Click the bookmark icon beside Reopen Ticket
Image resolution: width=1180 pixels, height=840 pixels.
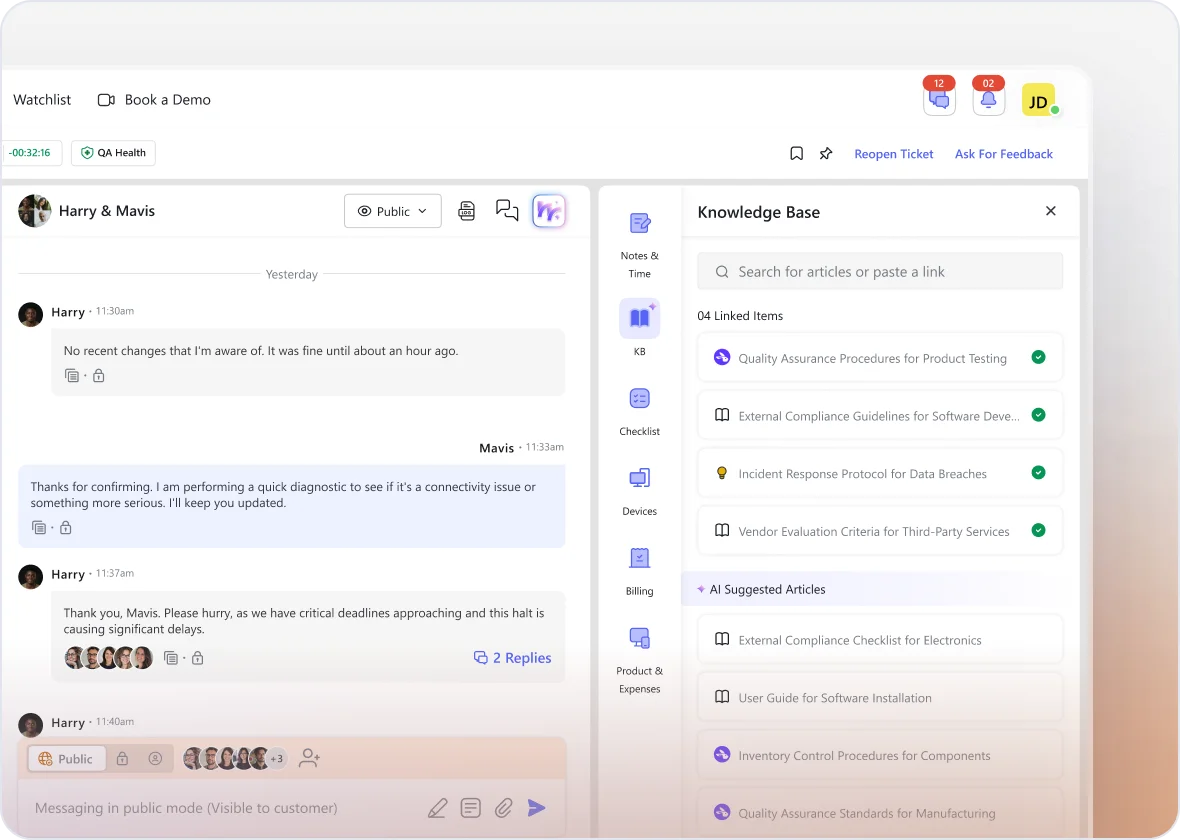click(797, 154)
